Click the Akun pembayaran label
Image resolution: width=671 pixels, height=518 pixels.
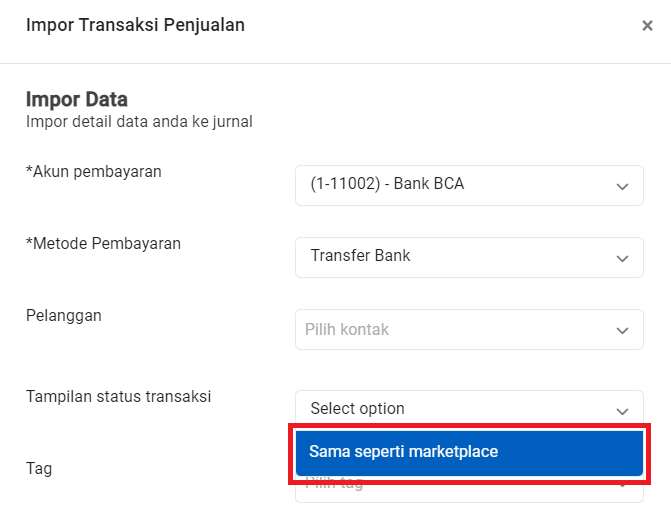(x=93, y=171)
